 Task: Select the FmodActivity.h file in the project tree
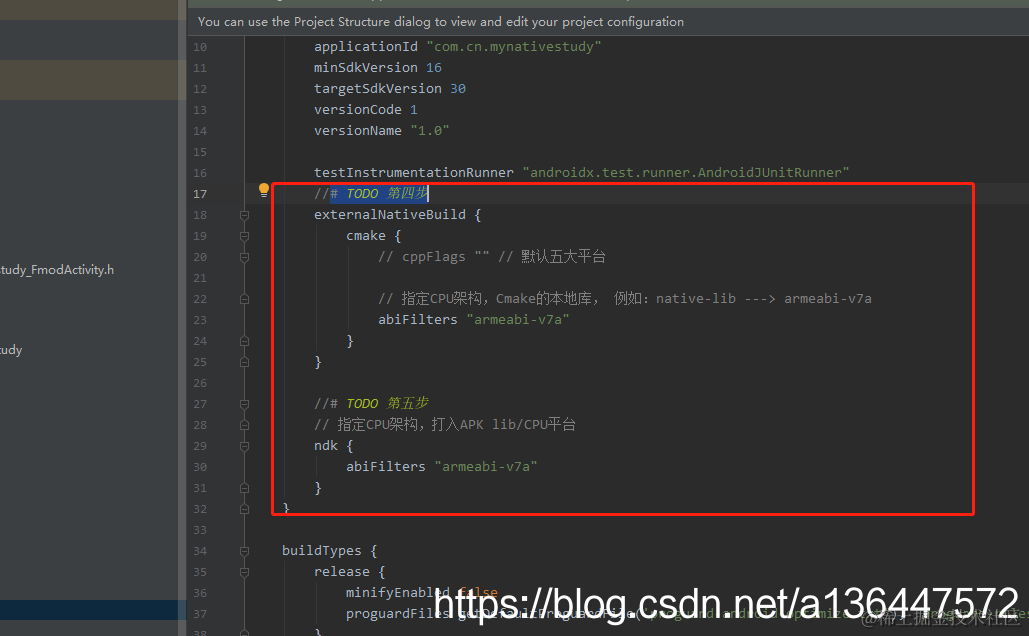pyautogui.click(x=57, y=270)
